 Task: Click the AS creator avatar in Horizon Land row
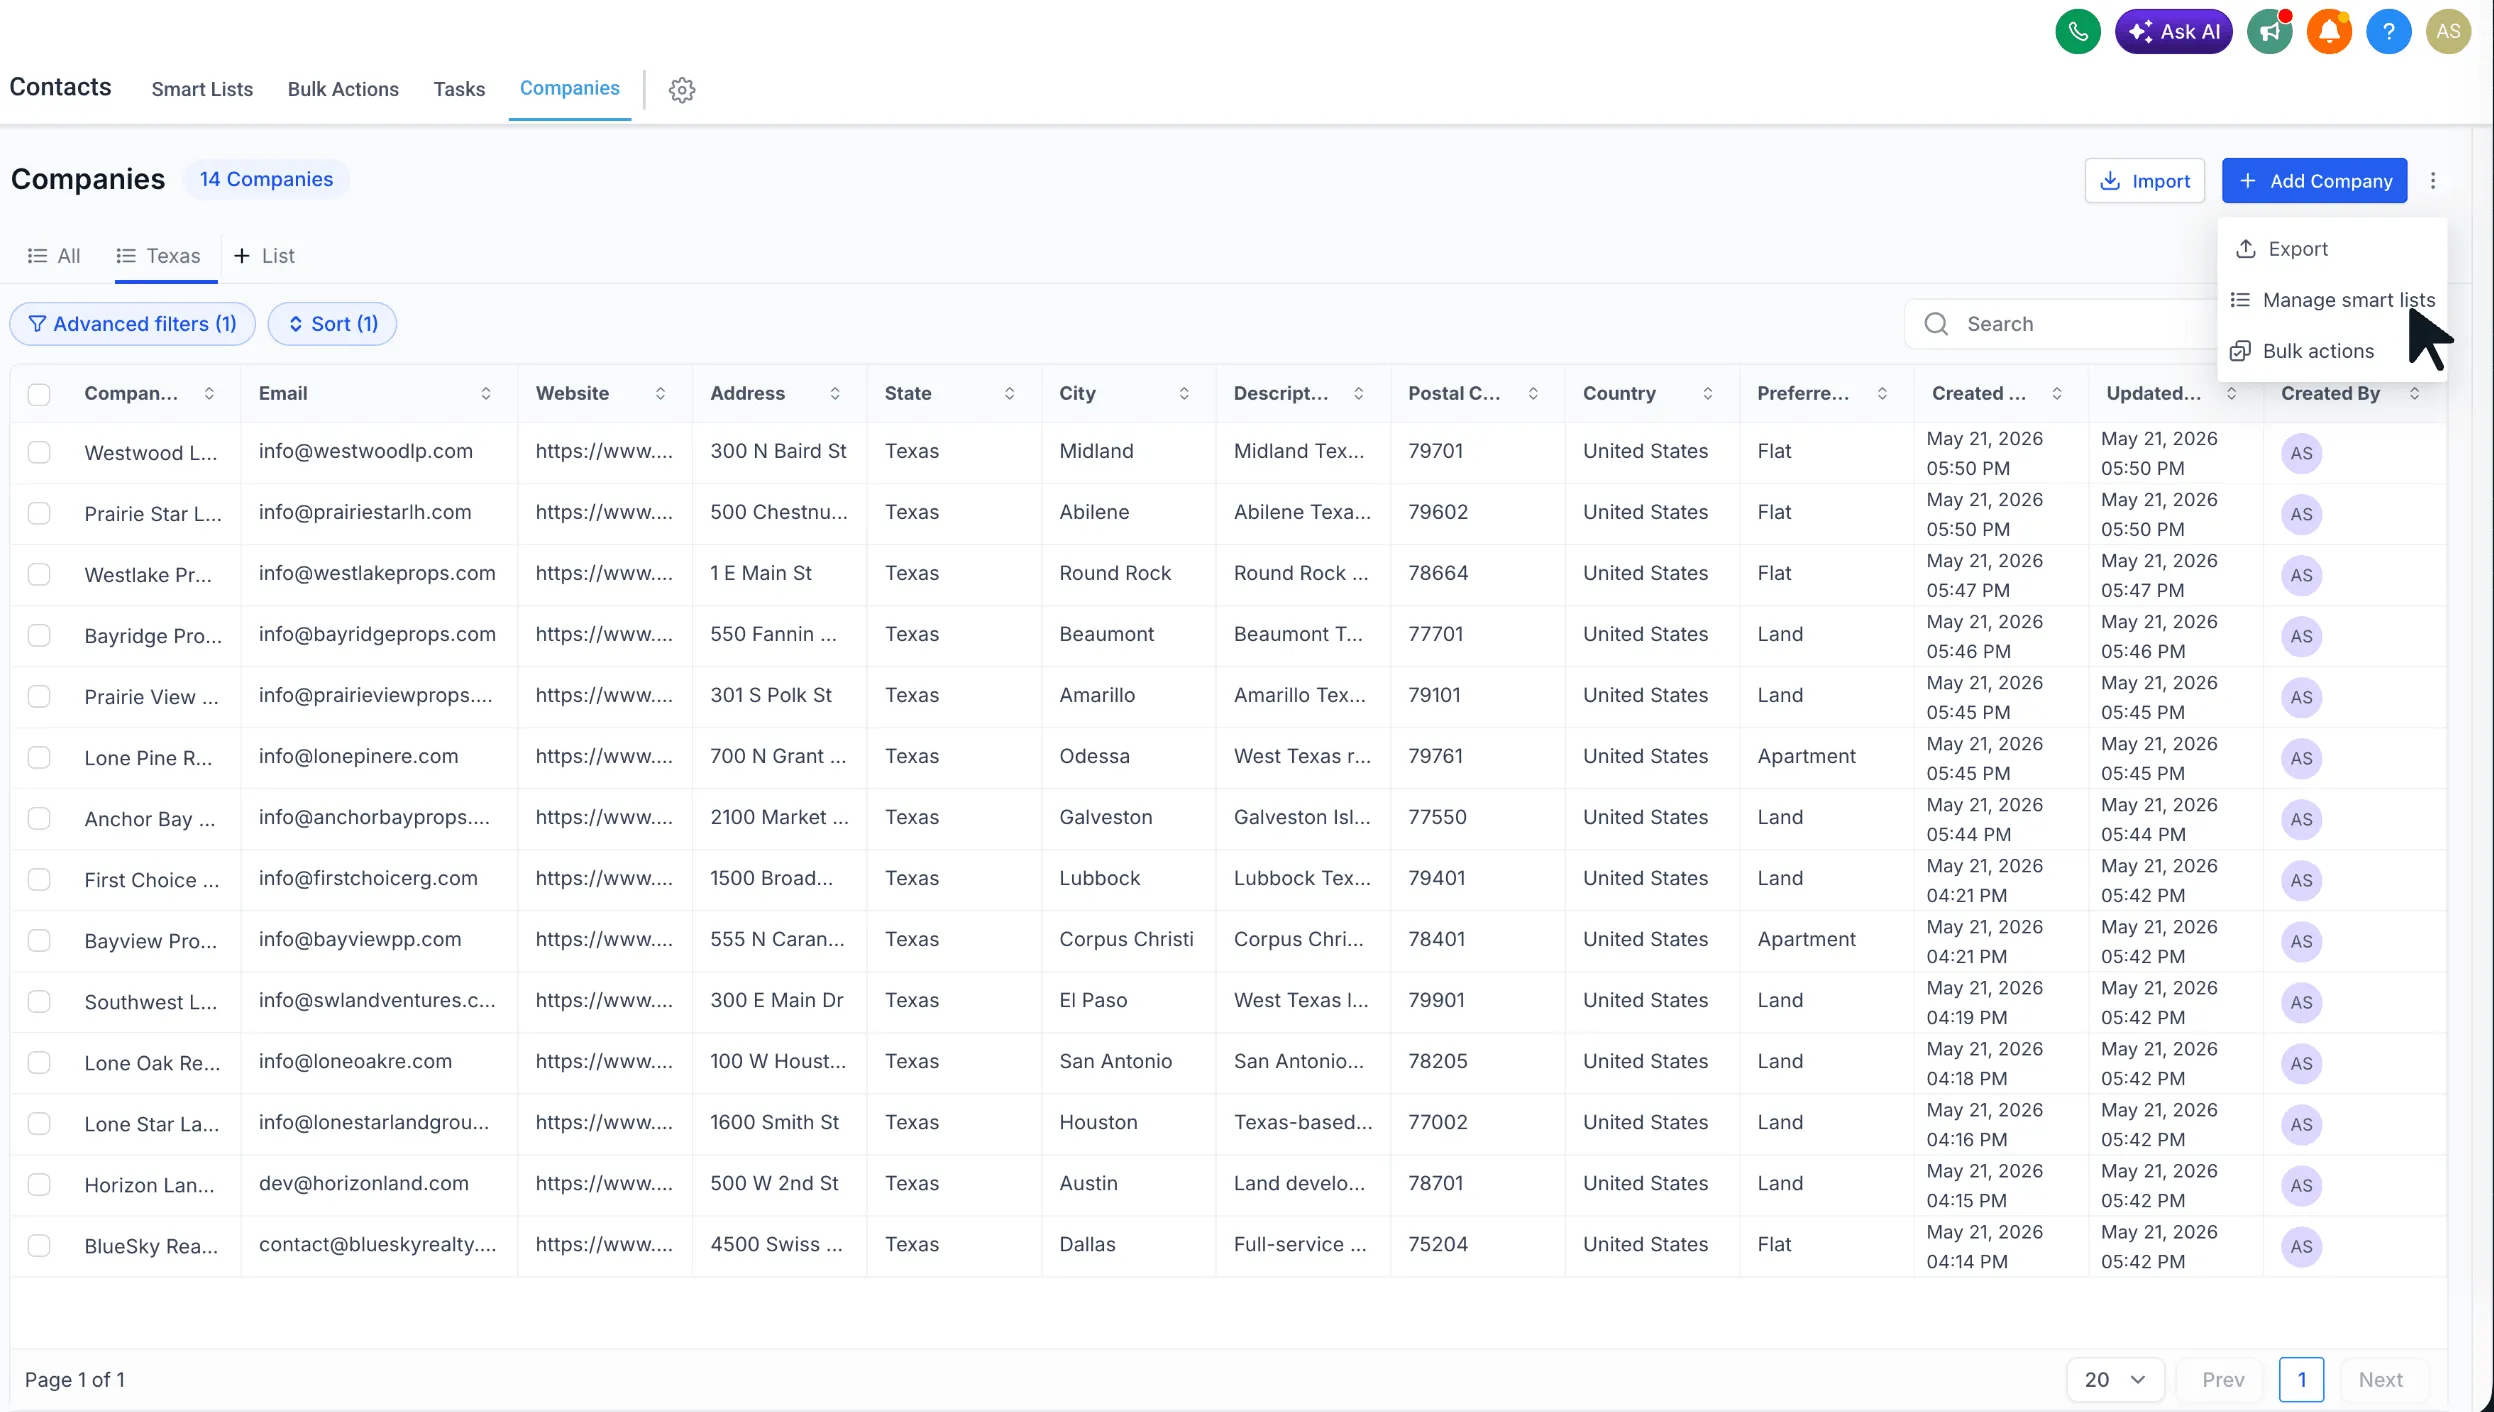[x=2301, y=1185]
